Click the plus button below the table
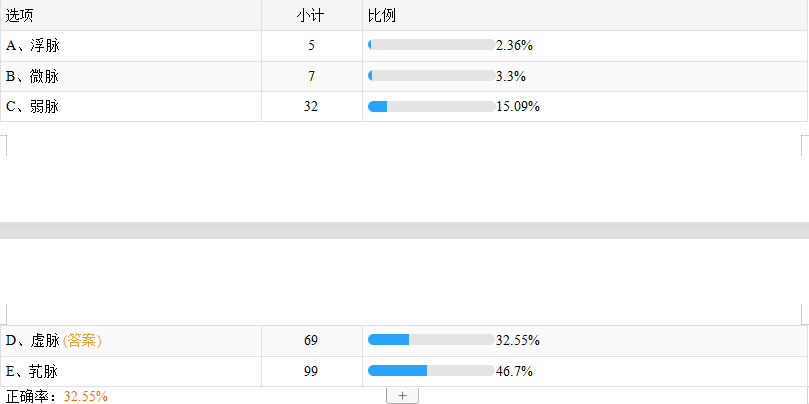The image size is (809, 404). coord(402,396)
